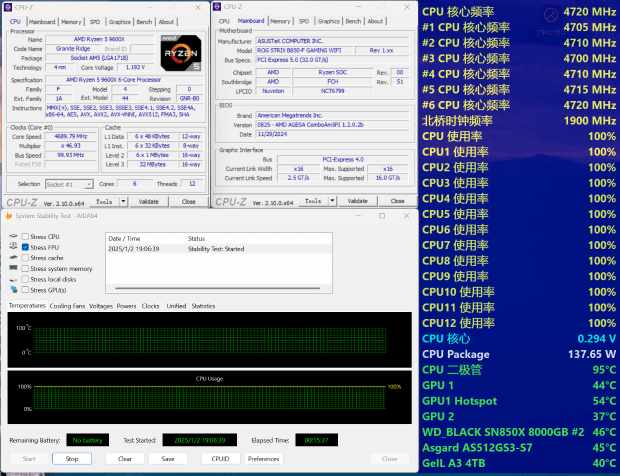This screenshot has width=620, height=476.
Task: Click the Core Speed value 4689.79 MHz
Action: (70, 136)
